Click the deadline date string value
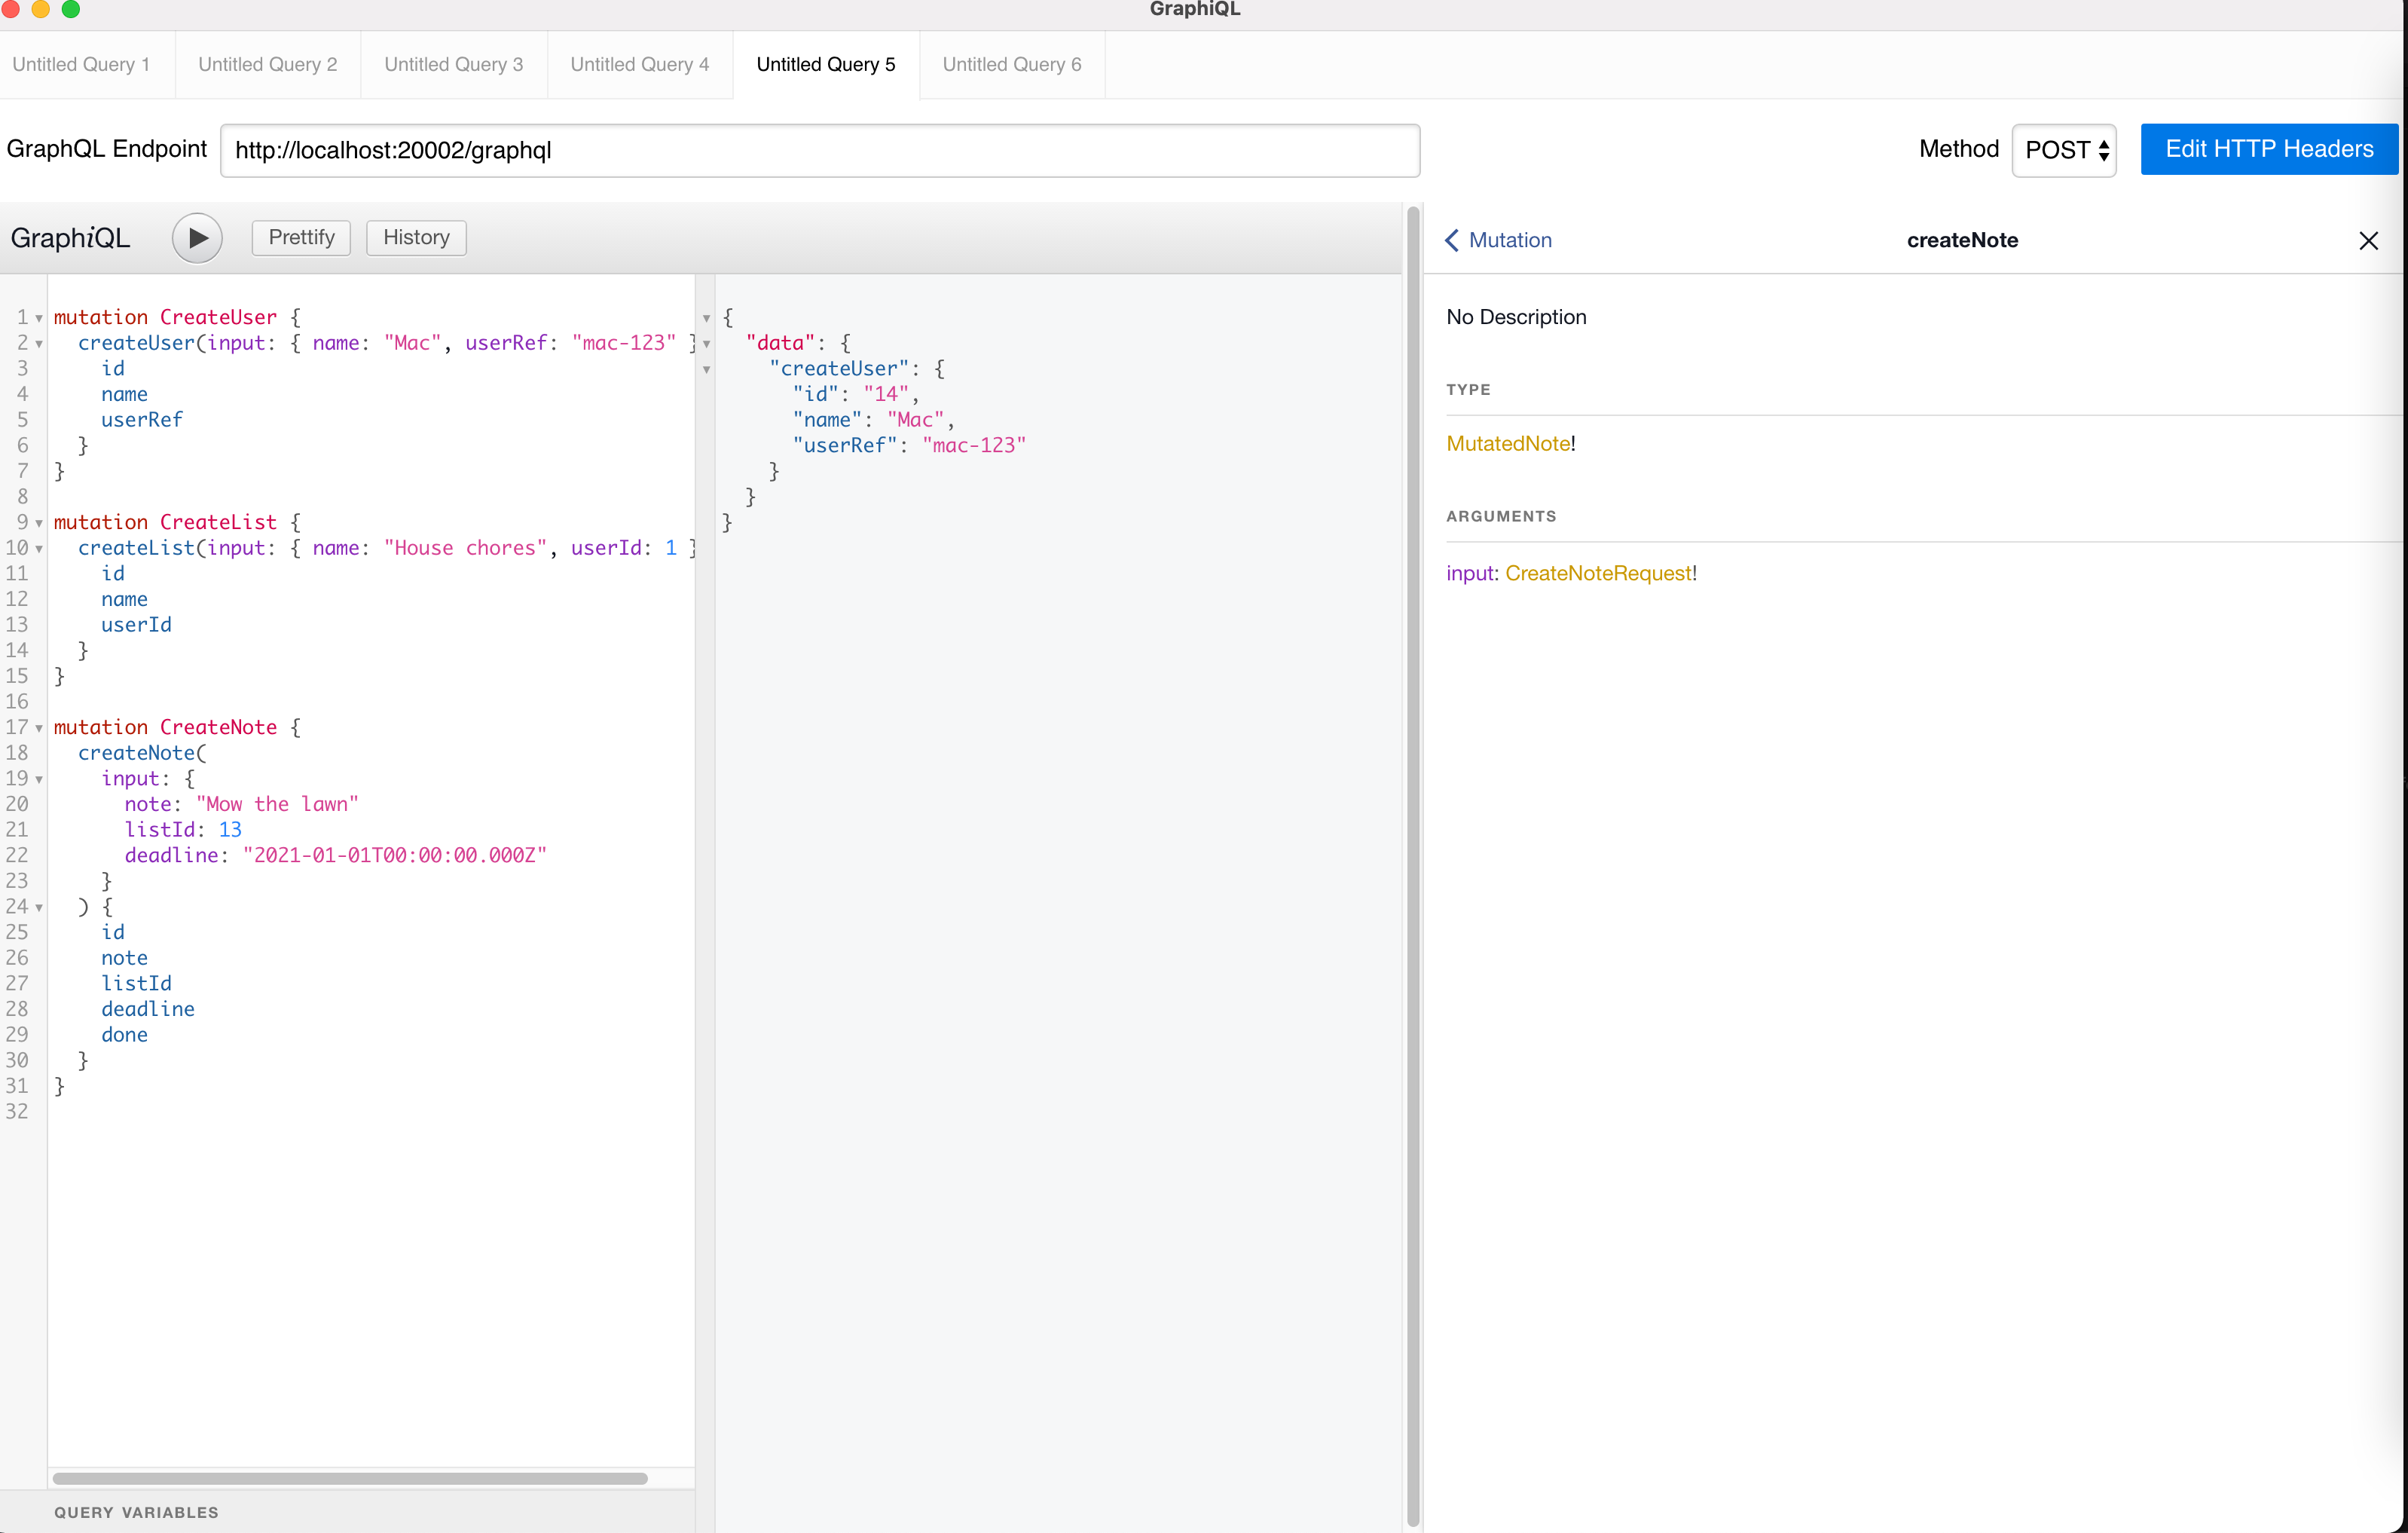Image resolution: width=2408 pixels, height=1533 pixels. coord(395,855)
